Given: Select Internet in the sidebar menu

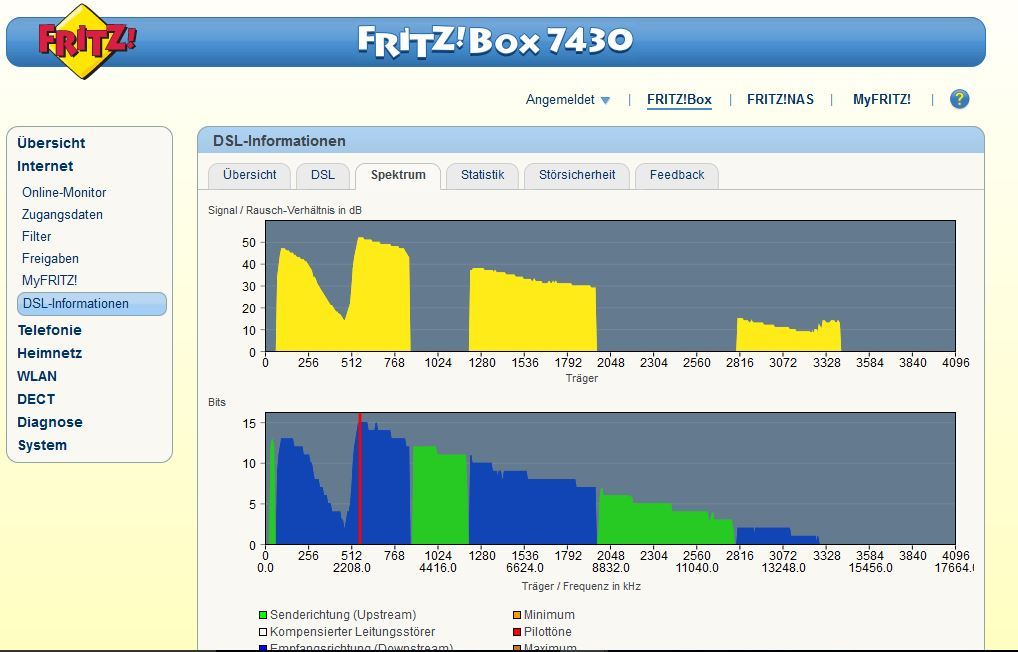Looking at the screenshot, I should click(45, 166).
